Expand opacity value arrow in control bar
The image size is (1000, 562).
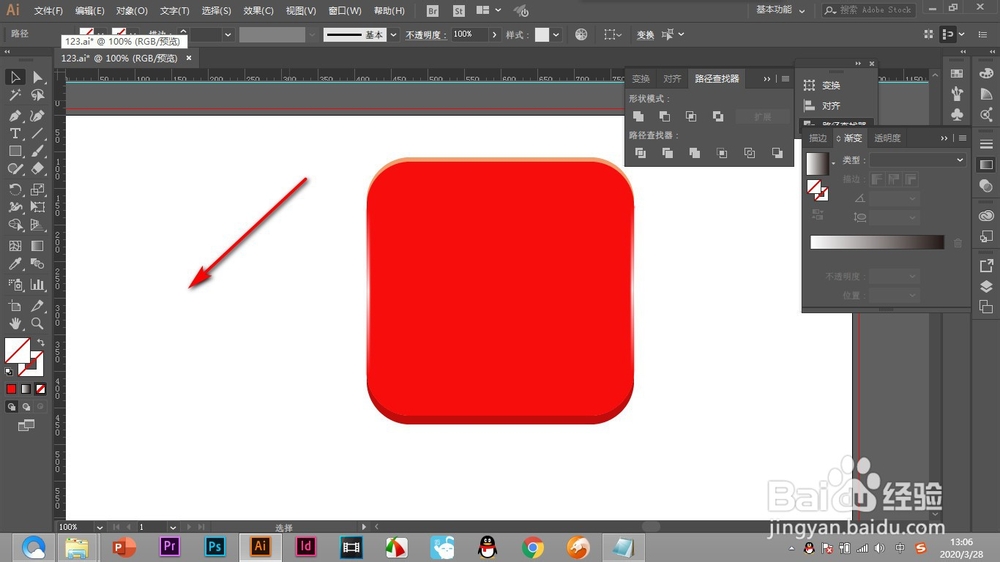(494, 35)
